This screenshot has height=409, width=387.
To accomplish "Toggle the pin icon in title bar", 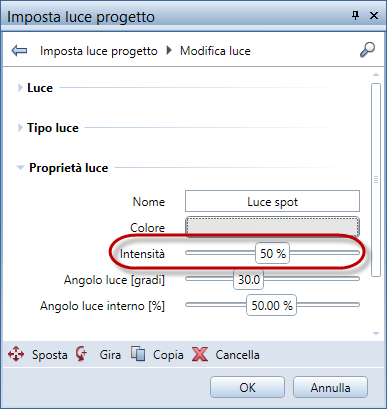I will [356, 15].
